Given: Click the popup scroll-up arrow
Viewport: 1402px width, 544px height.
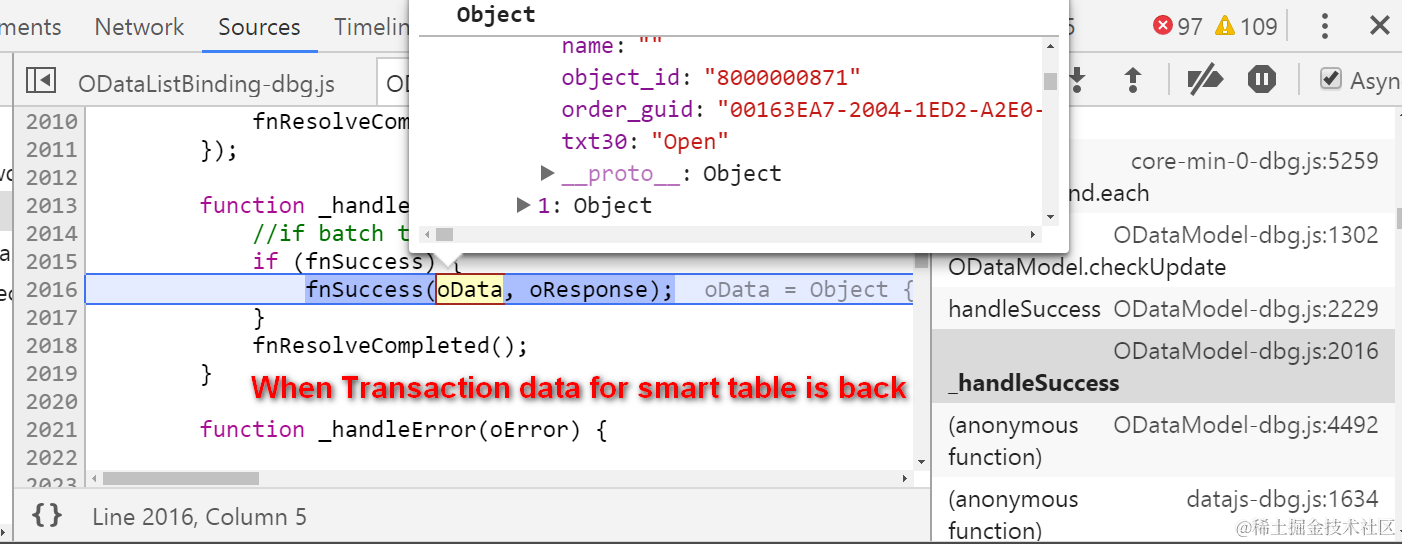Looking at the screenshot, I should click(1050, 45).
